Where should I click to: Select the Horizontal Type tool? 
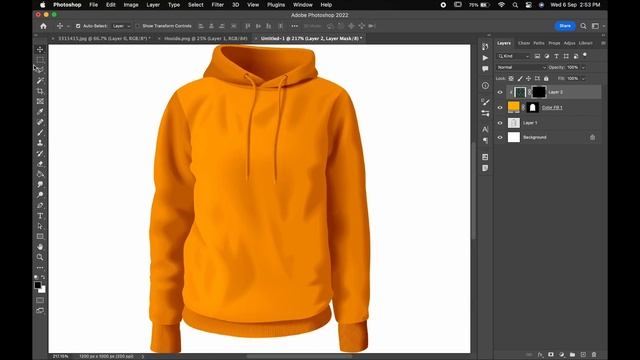coord(40,216)
